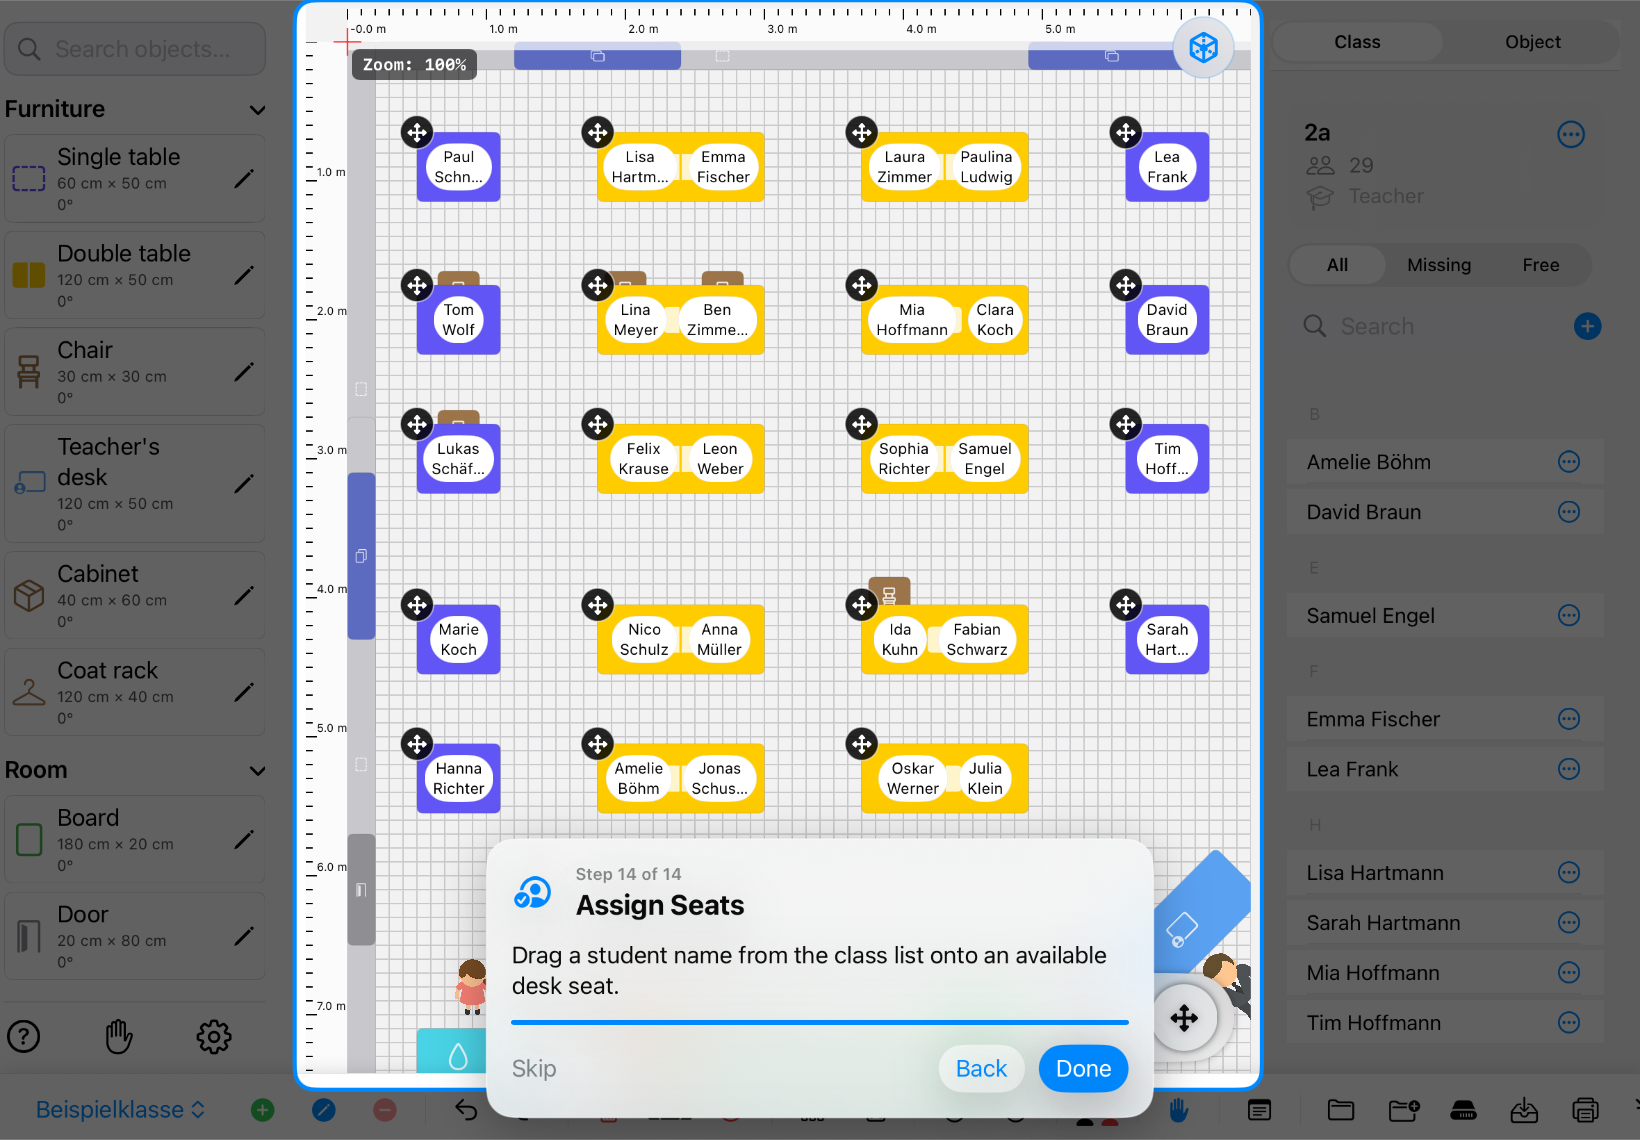Click the move handle on Paul Schn... desk

[417, 132]
